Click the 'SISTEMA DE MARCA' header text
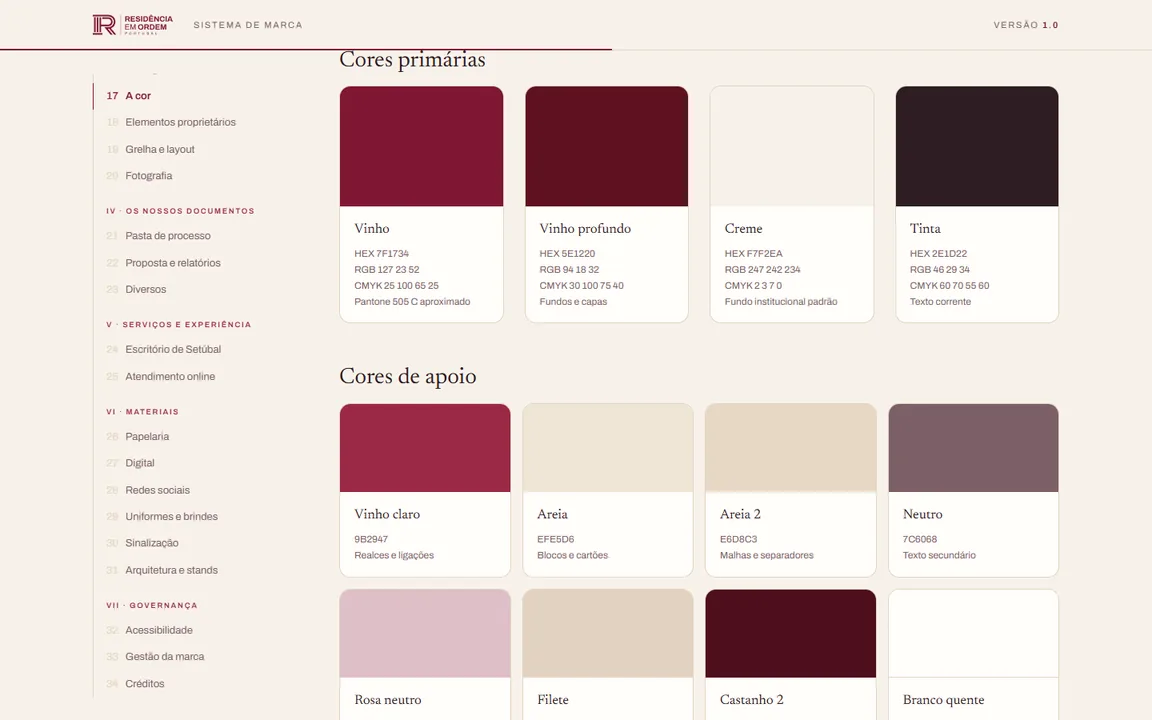 pos(248,25)
